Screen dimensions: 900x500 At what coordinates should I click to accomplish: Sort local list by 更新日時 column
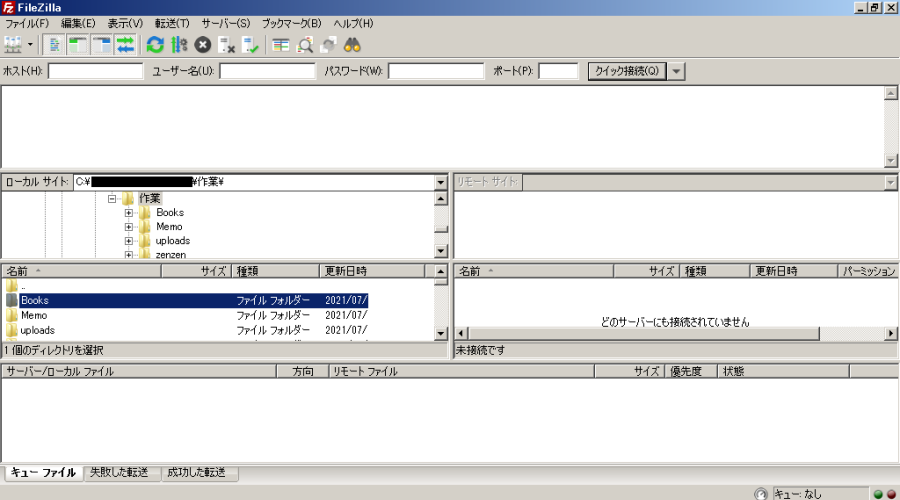372,271
